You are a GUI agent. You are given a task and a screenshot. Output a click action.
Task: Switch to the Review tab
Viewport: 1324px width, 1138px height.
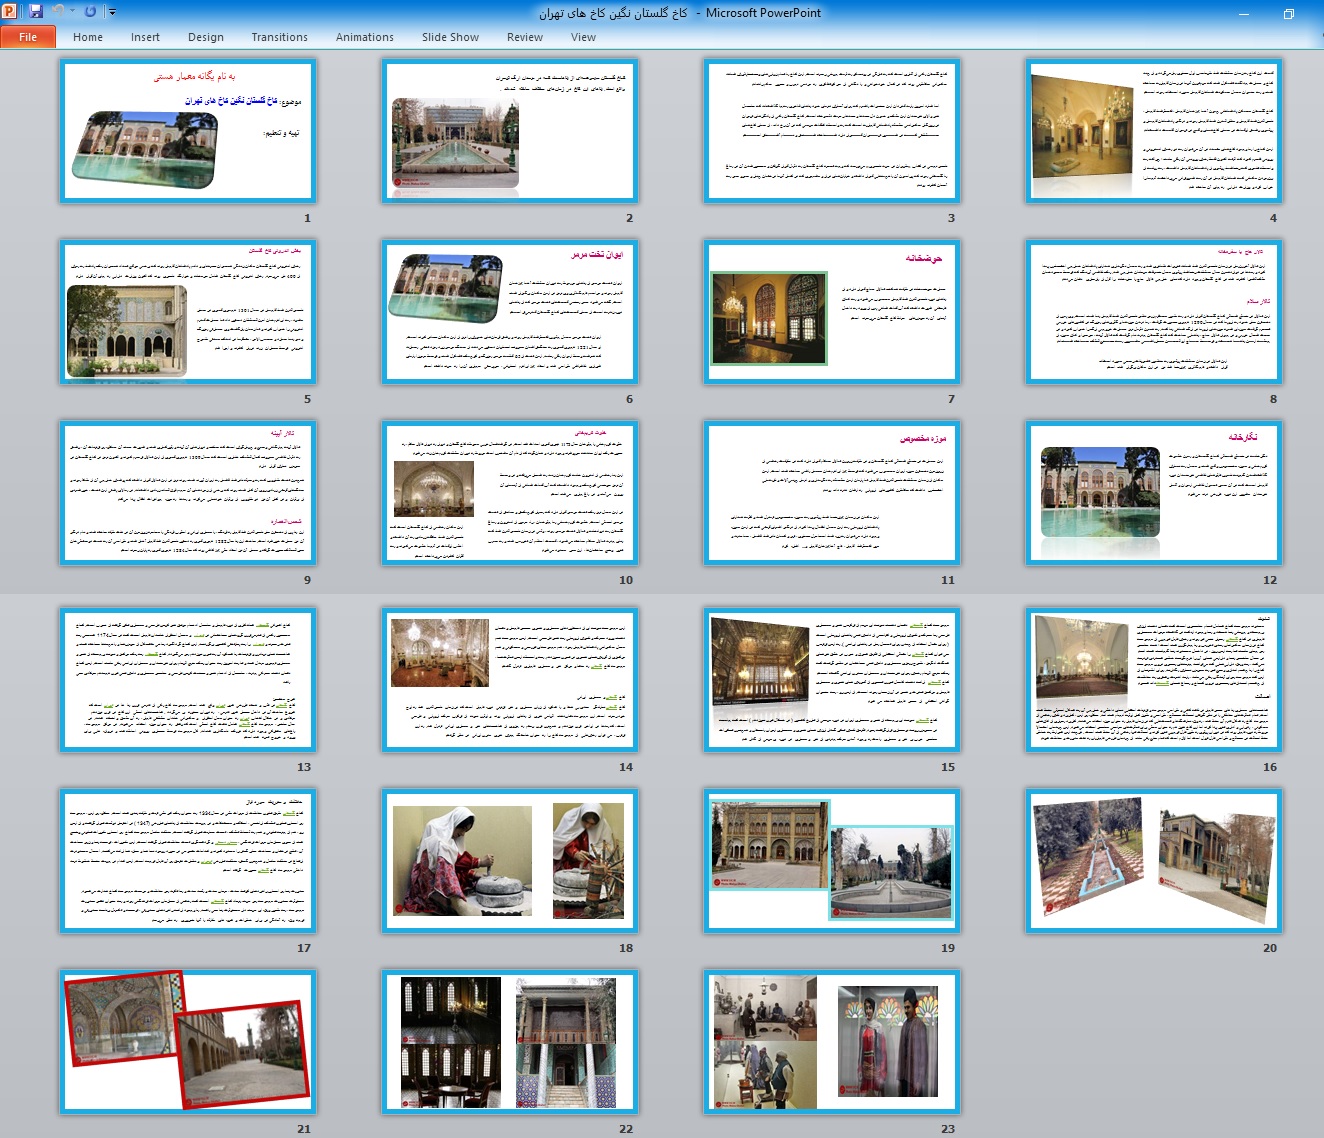525,37
